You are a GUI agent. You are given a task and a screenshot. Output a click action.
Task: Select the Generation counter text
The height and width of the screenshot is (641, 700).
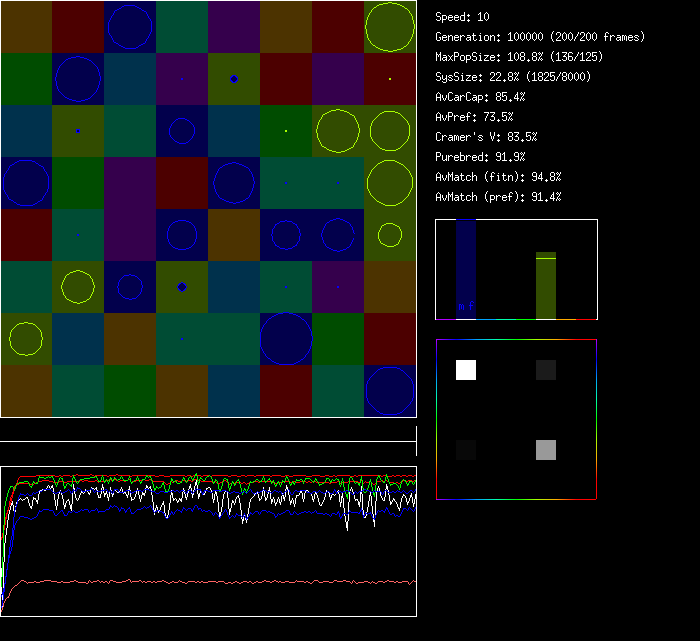[540, 37]
